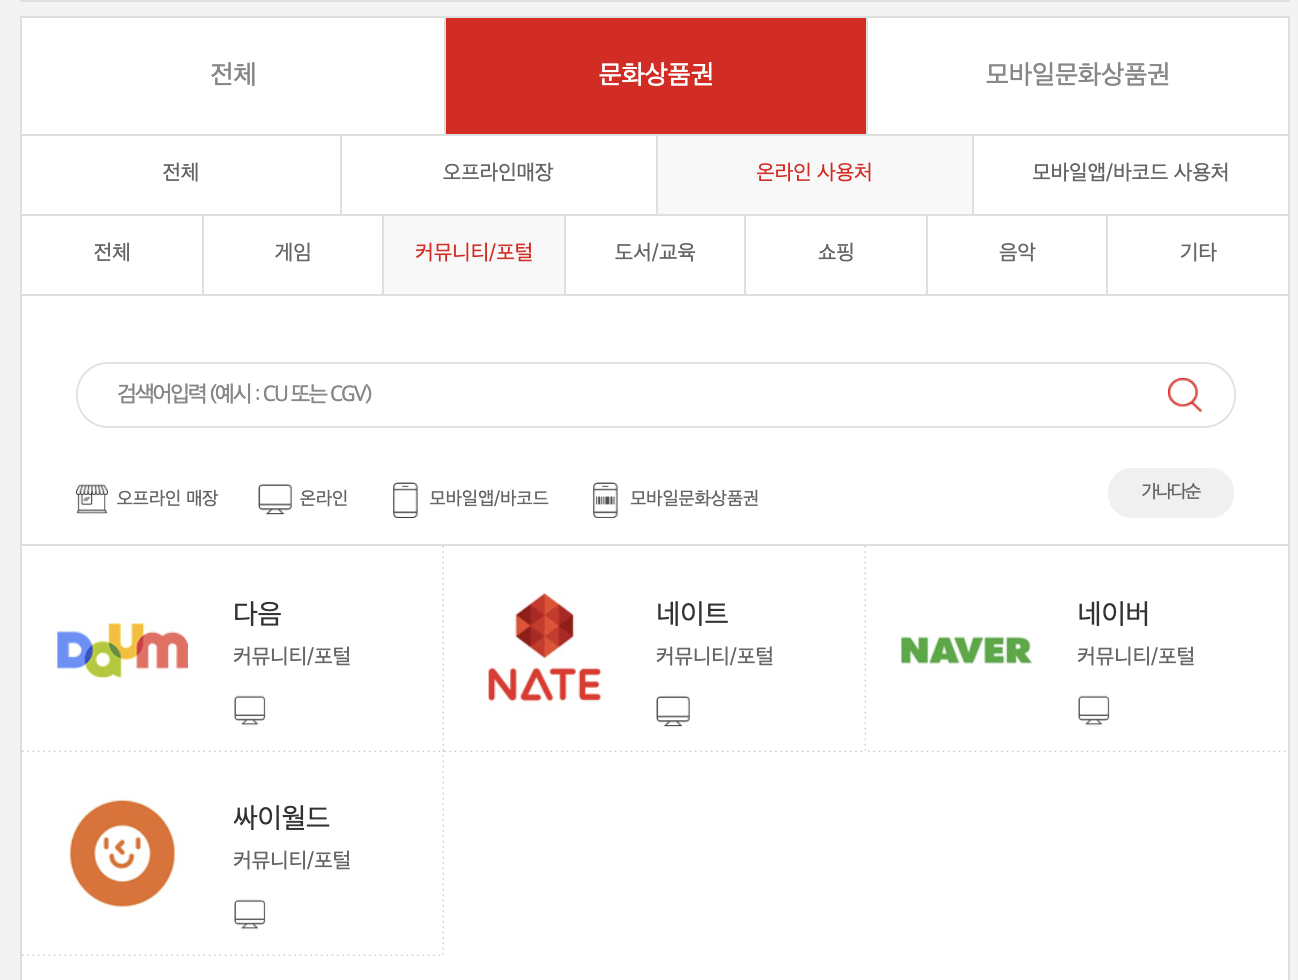Image resolution: width=1298 pixels, height=980 pixels.
Task: Switch to the 모바일문화상품권 tab
Action: [1078, 75]
